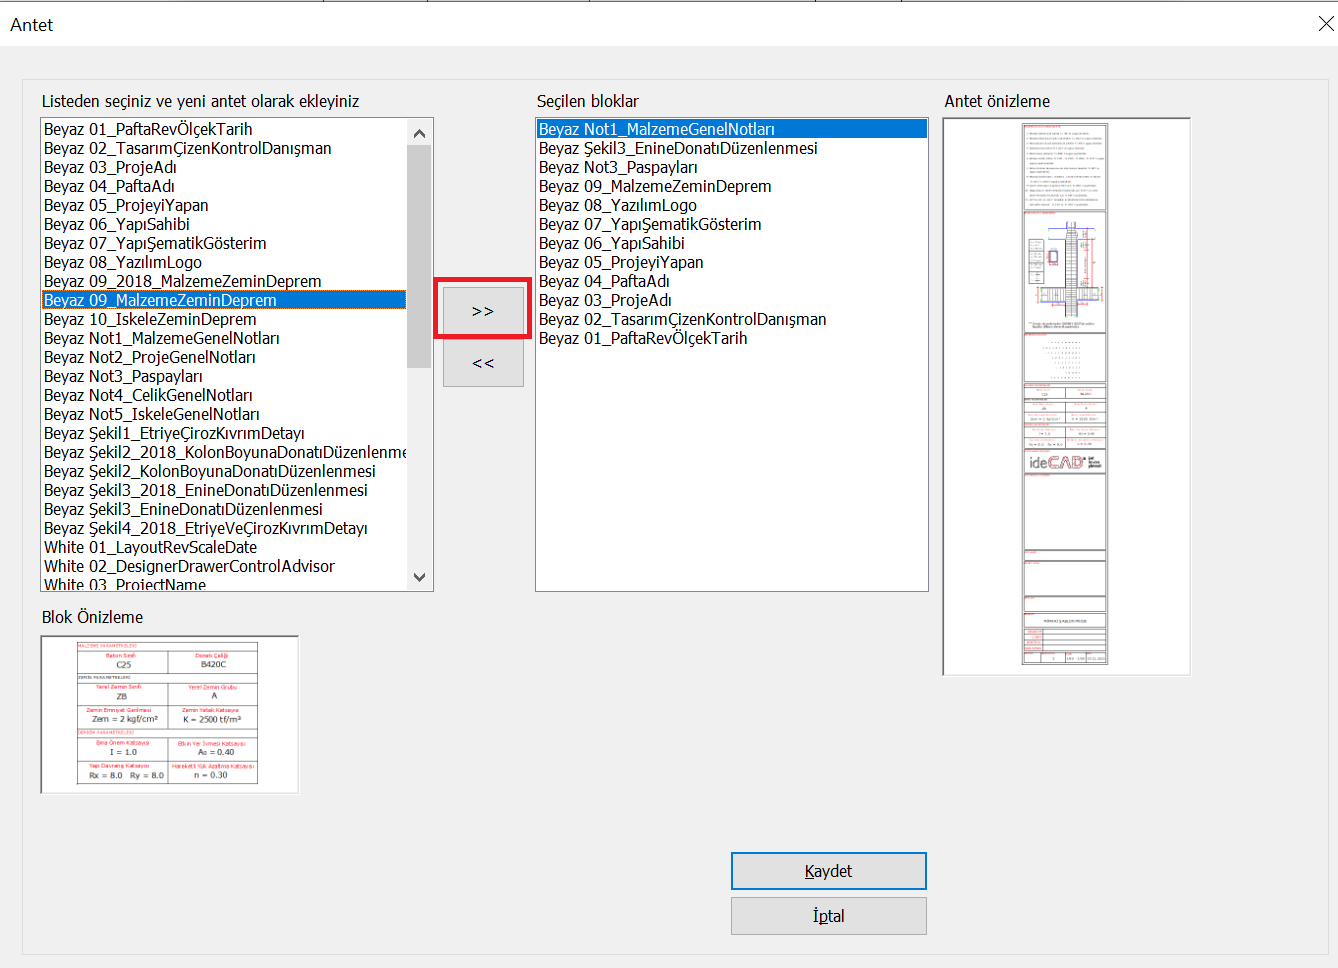Screen dimensions: 1338x968
Task: Select 'Beyaz Not1_MalzemeGenelNotları' in Seçilen bloklar
Action: 732,129
